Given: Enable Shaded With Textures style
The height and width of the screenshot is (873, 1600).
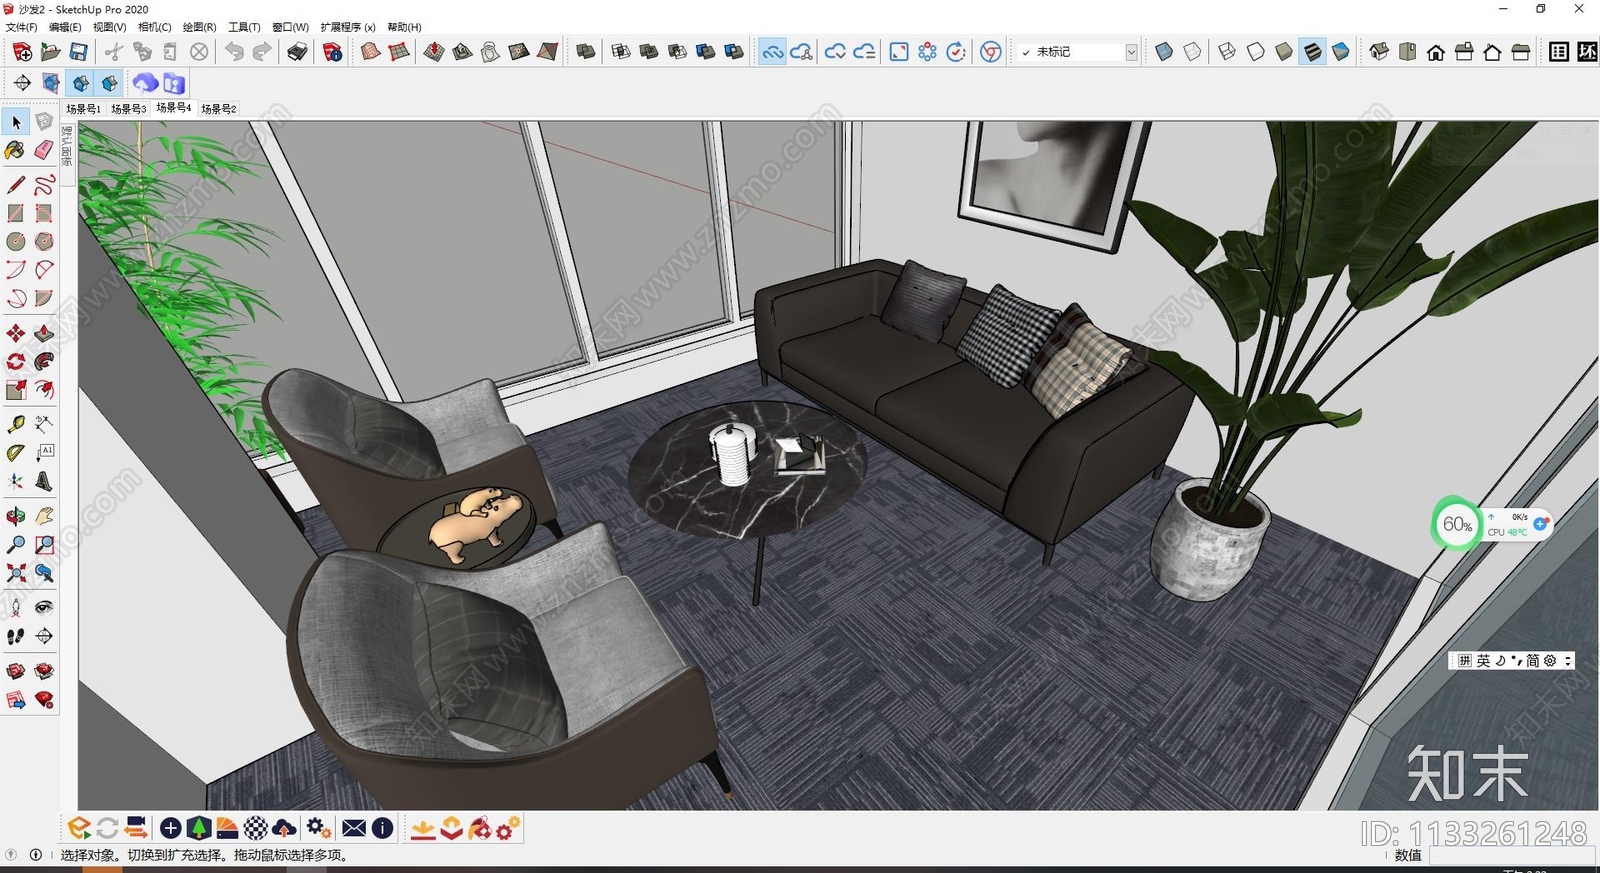Looking at the screenshot, I should pos(1312,51).
